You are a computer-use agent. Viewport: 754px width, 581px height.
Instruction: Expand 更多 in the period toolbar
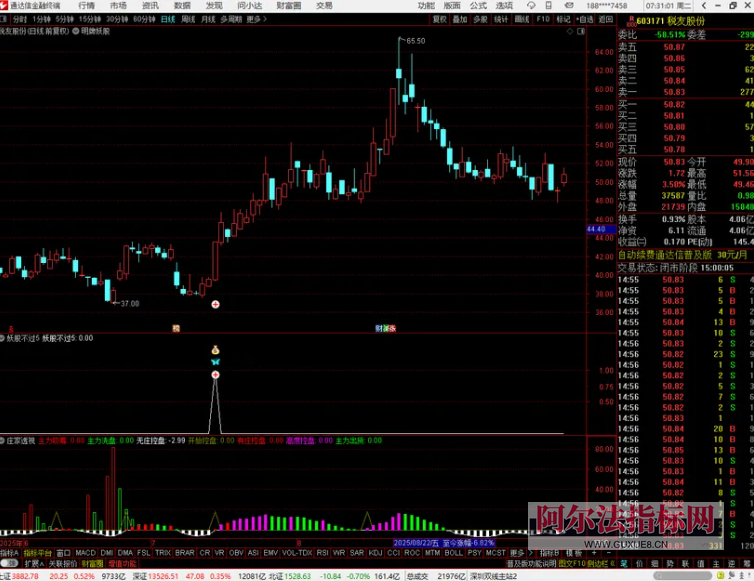254,19
